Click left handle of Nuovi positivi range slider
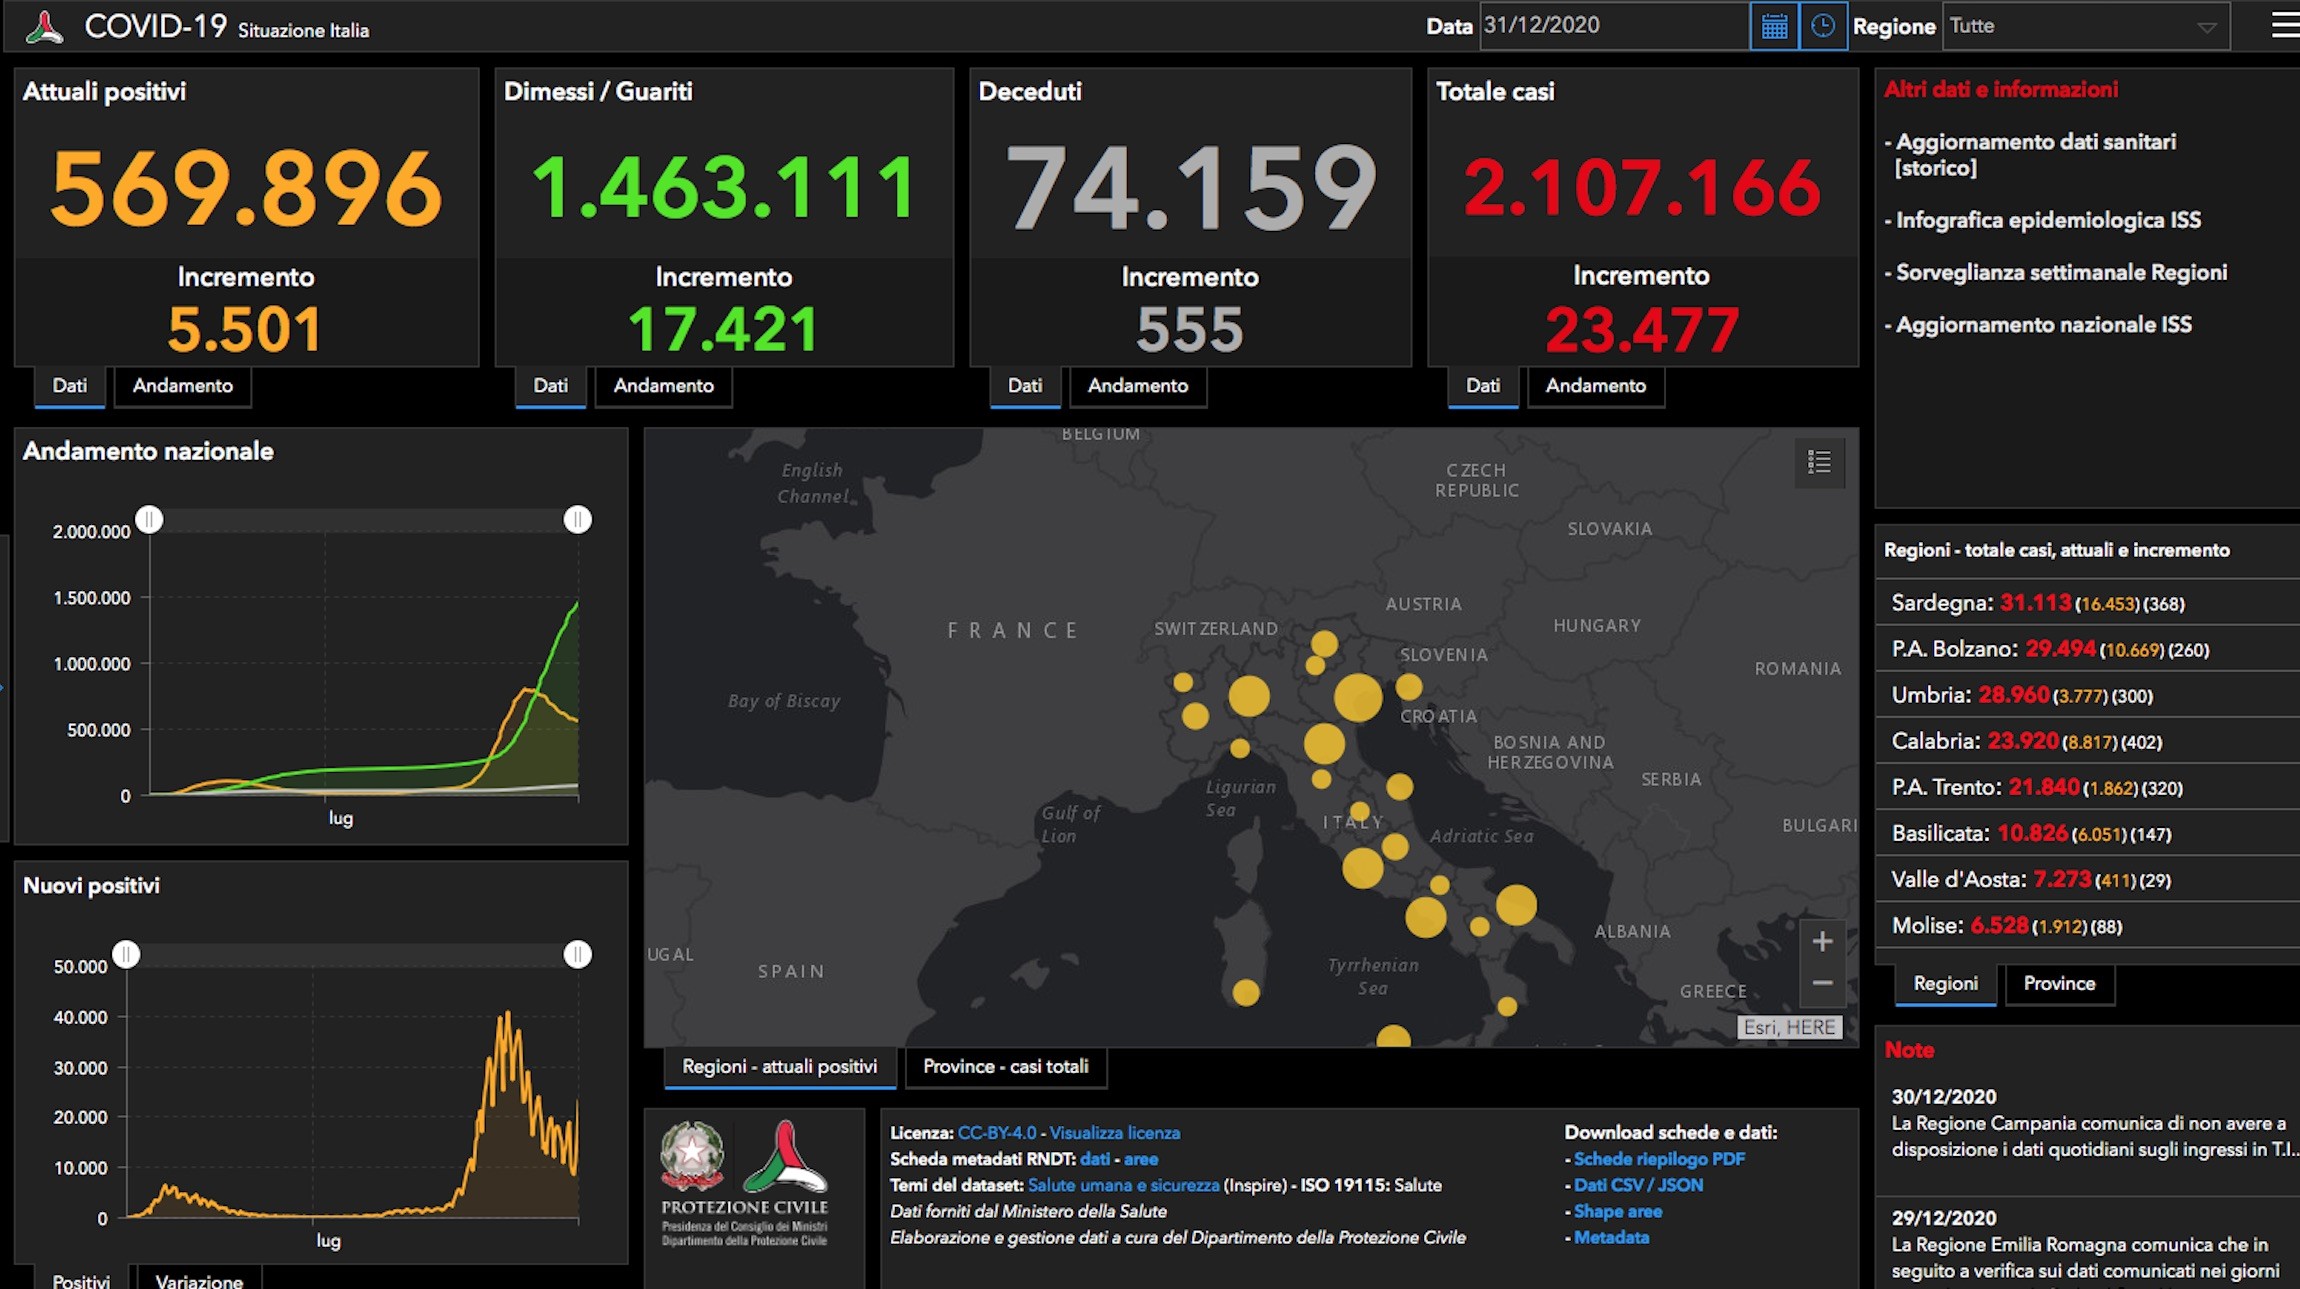The width and height of the screenshot is (2300, 1289). click(x=126, y=954)
